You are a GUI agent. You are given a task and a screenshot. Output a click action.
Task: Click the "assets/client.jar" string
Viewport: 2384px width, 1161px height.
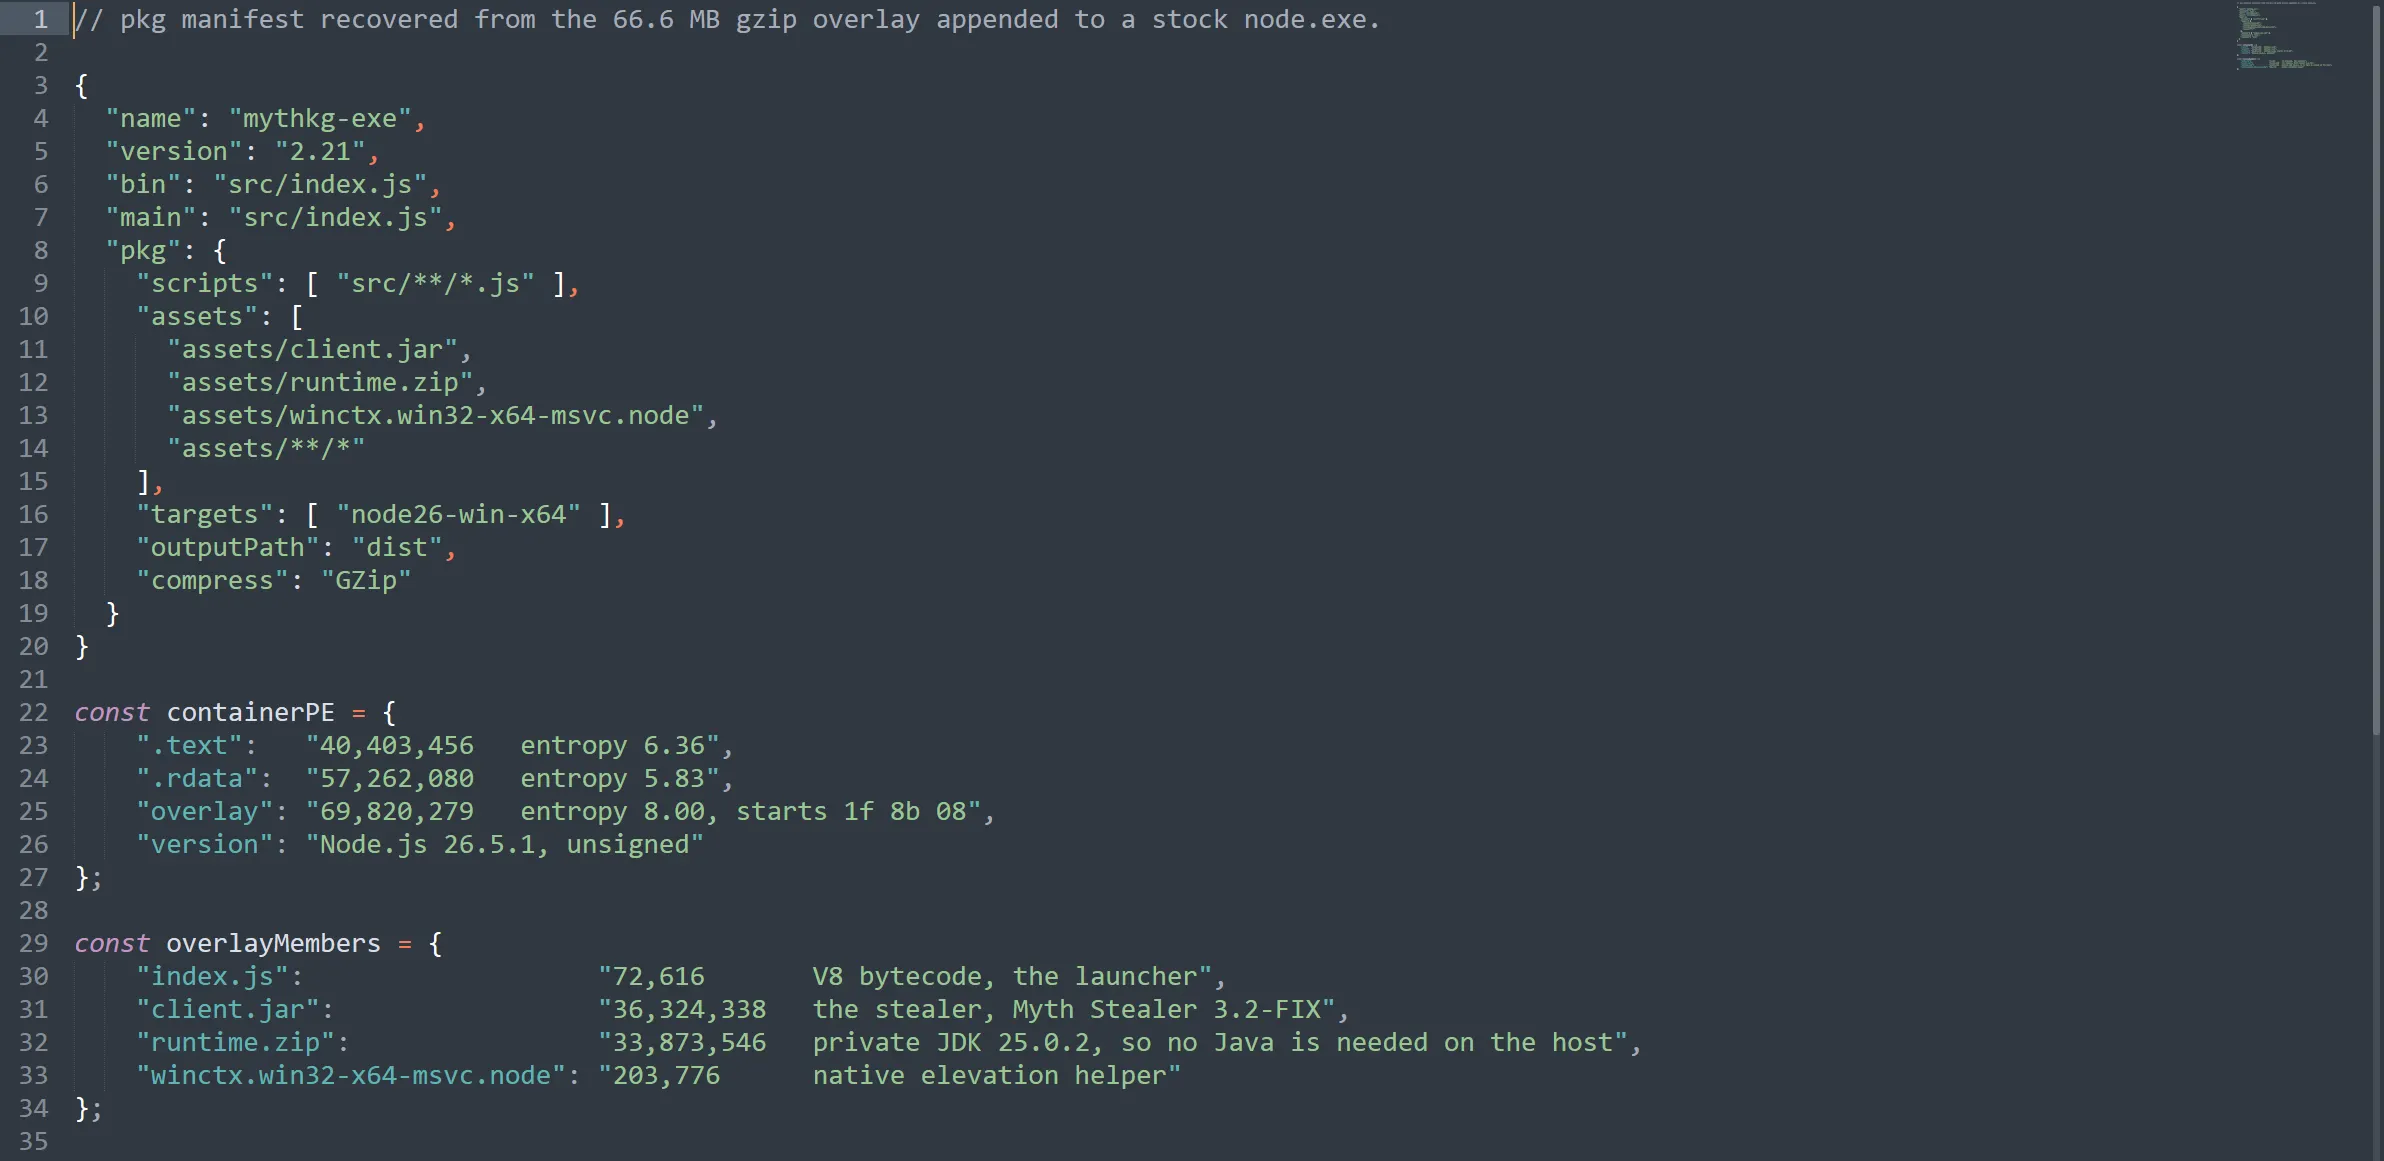click(x=312, y=350)
